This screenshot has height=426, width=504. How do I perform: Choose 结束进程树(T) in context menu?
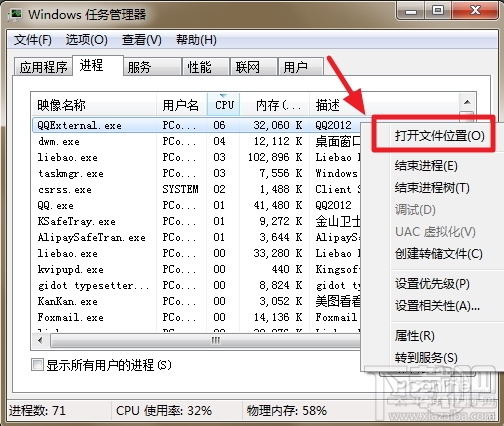point(432,188)
